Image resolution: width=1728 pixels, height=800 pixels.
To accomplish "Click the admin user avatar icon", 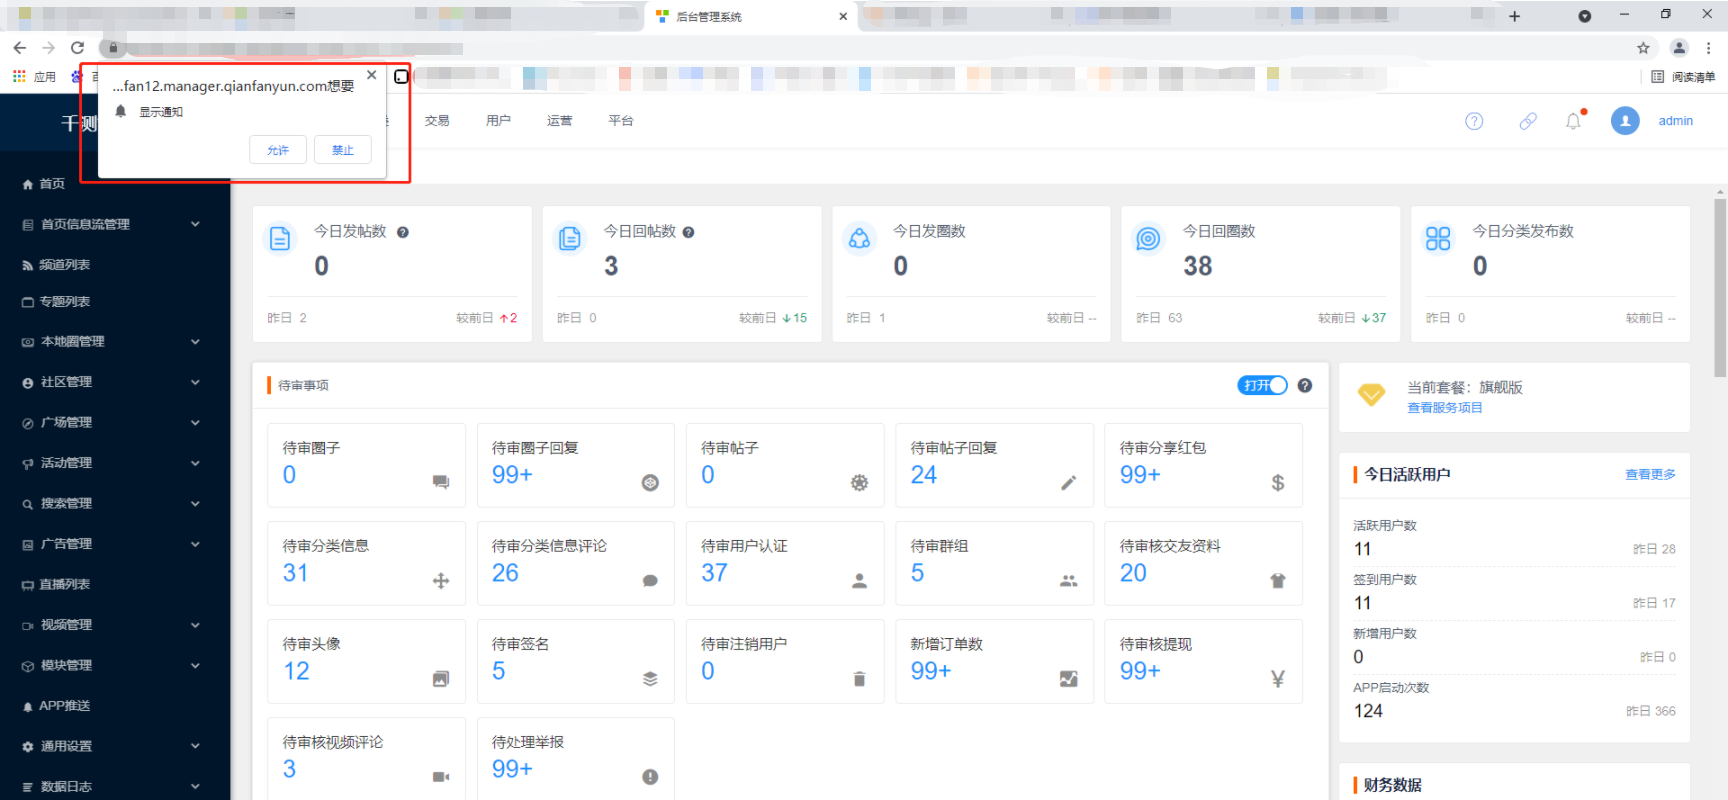I will pos(1625,121).
